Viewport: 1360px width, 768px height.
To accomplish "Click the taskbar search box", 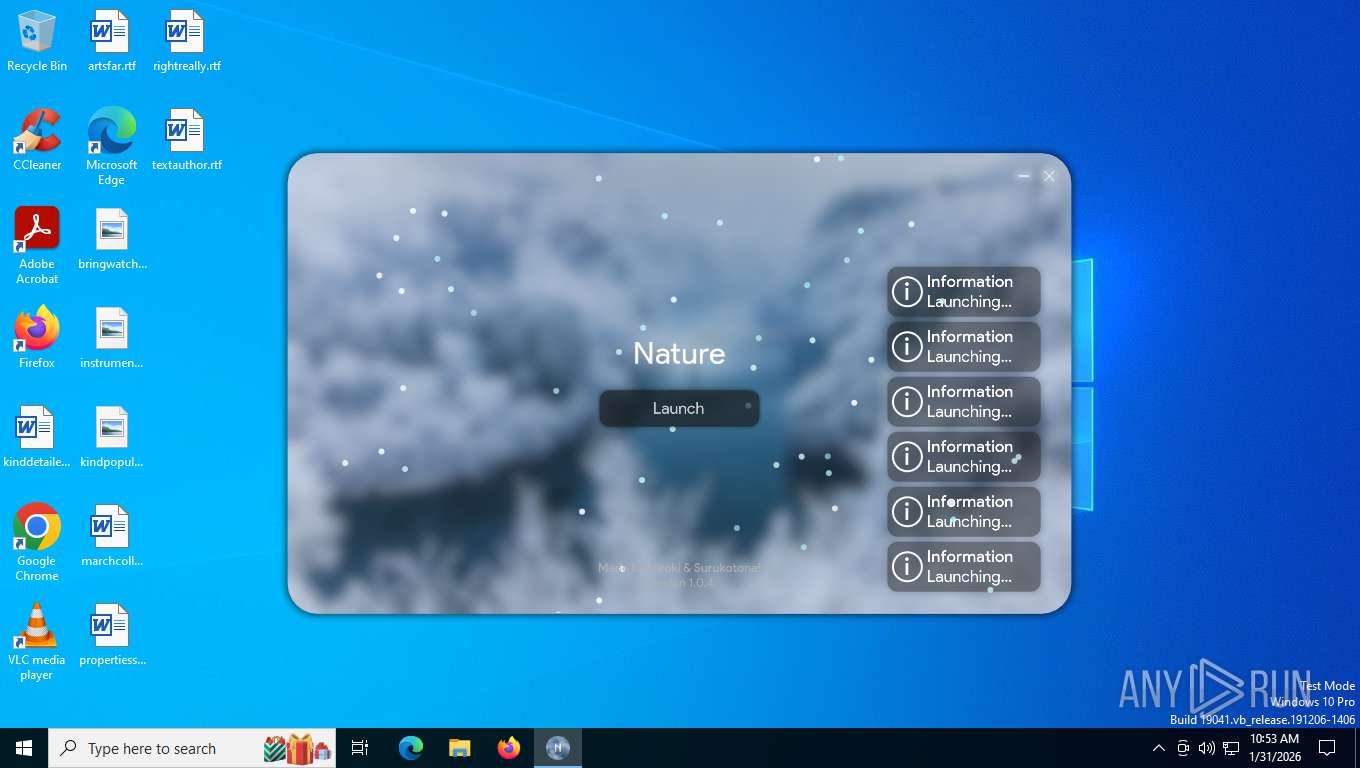I will [x=192, y=748].
